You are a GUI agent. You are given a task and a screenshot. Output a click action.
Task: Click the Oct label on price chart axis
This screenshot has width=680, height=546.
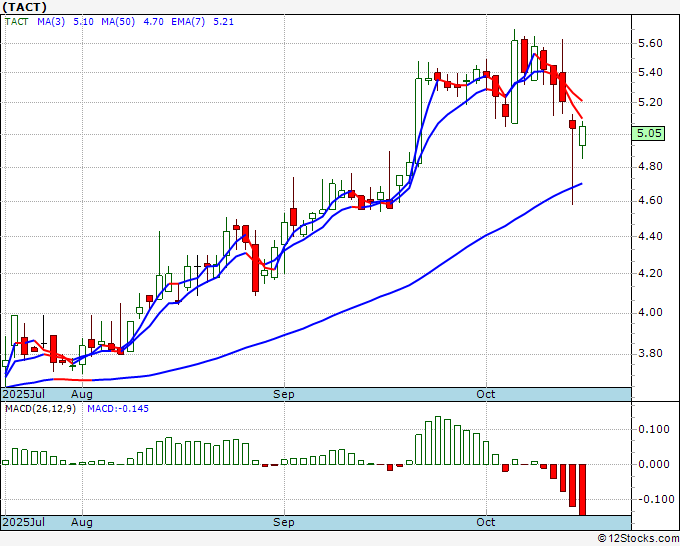click(x=486, y=394)
